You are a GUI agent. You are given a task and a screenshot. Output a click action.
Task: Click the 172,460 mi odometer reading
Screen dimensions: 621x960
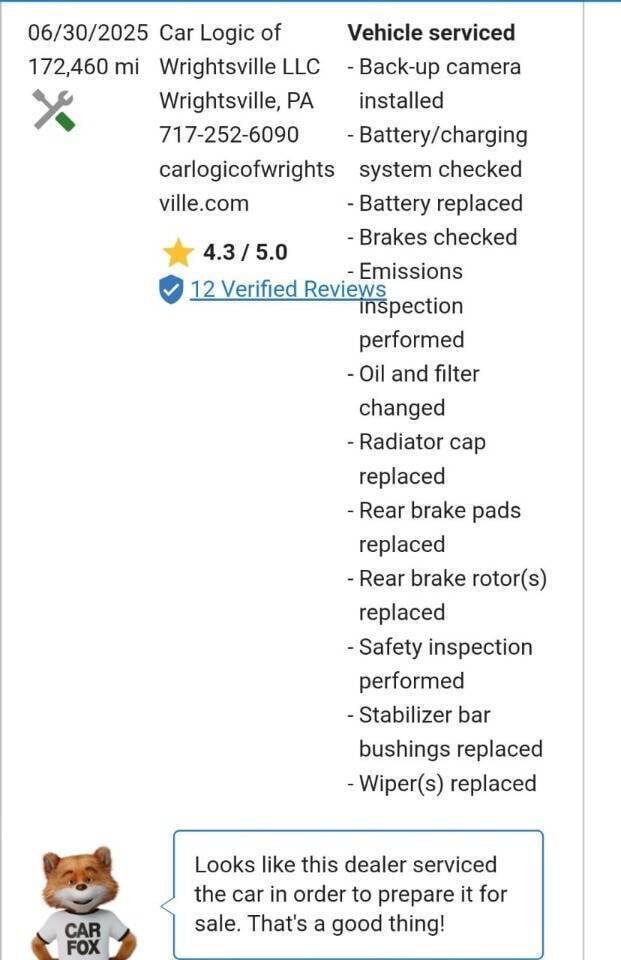tap(84, 66)
